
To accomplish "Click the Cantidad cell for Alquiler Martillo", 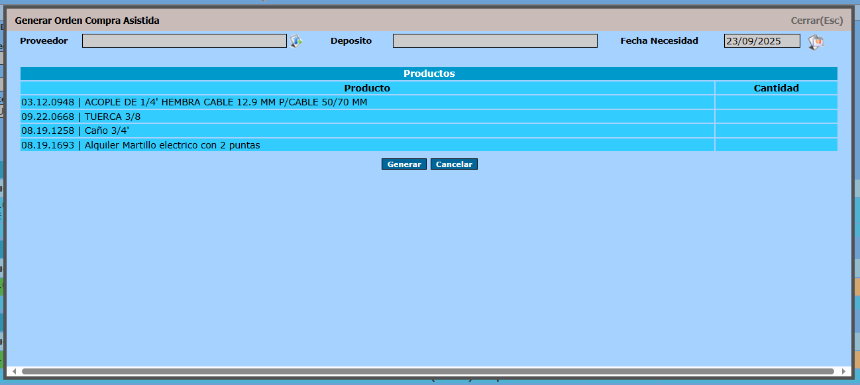I will (x=776, y=145).
